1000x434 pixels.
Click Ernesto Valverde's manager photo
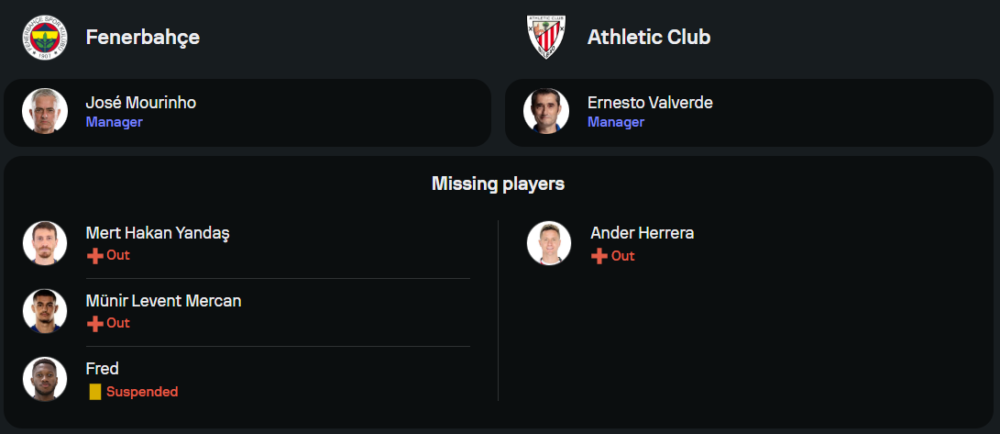pyautogui.click(x=546, y=112)
